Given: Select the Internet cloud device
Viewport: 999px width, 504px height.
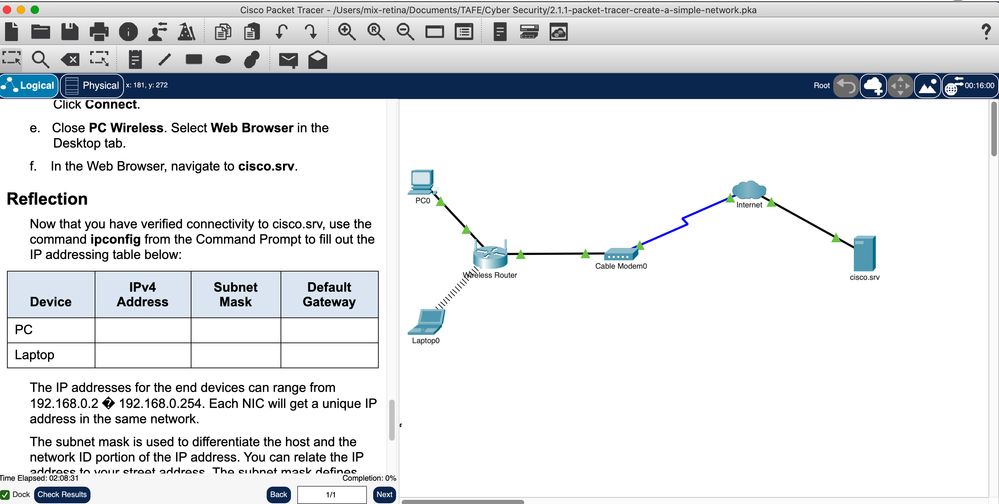Looking at the screenshot, I should pos(749,190).
